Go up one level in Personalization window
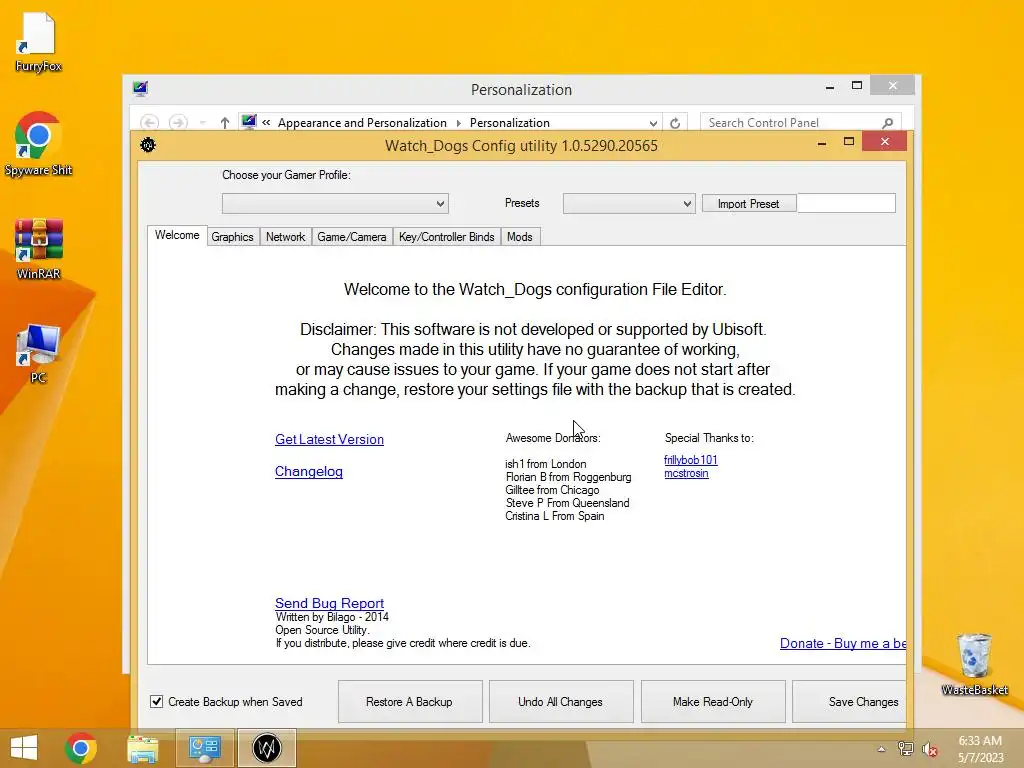The height and width of the screenshot is (768, 1024). [225, 122]
